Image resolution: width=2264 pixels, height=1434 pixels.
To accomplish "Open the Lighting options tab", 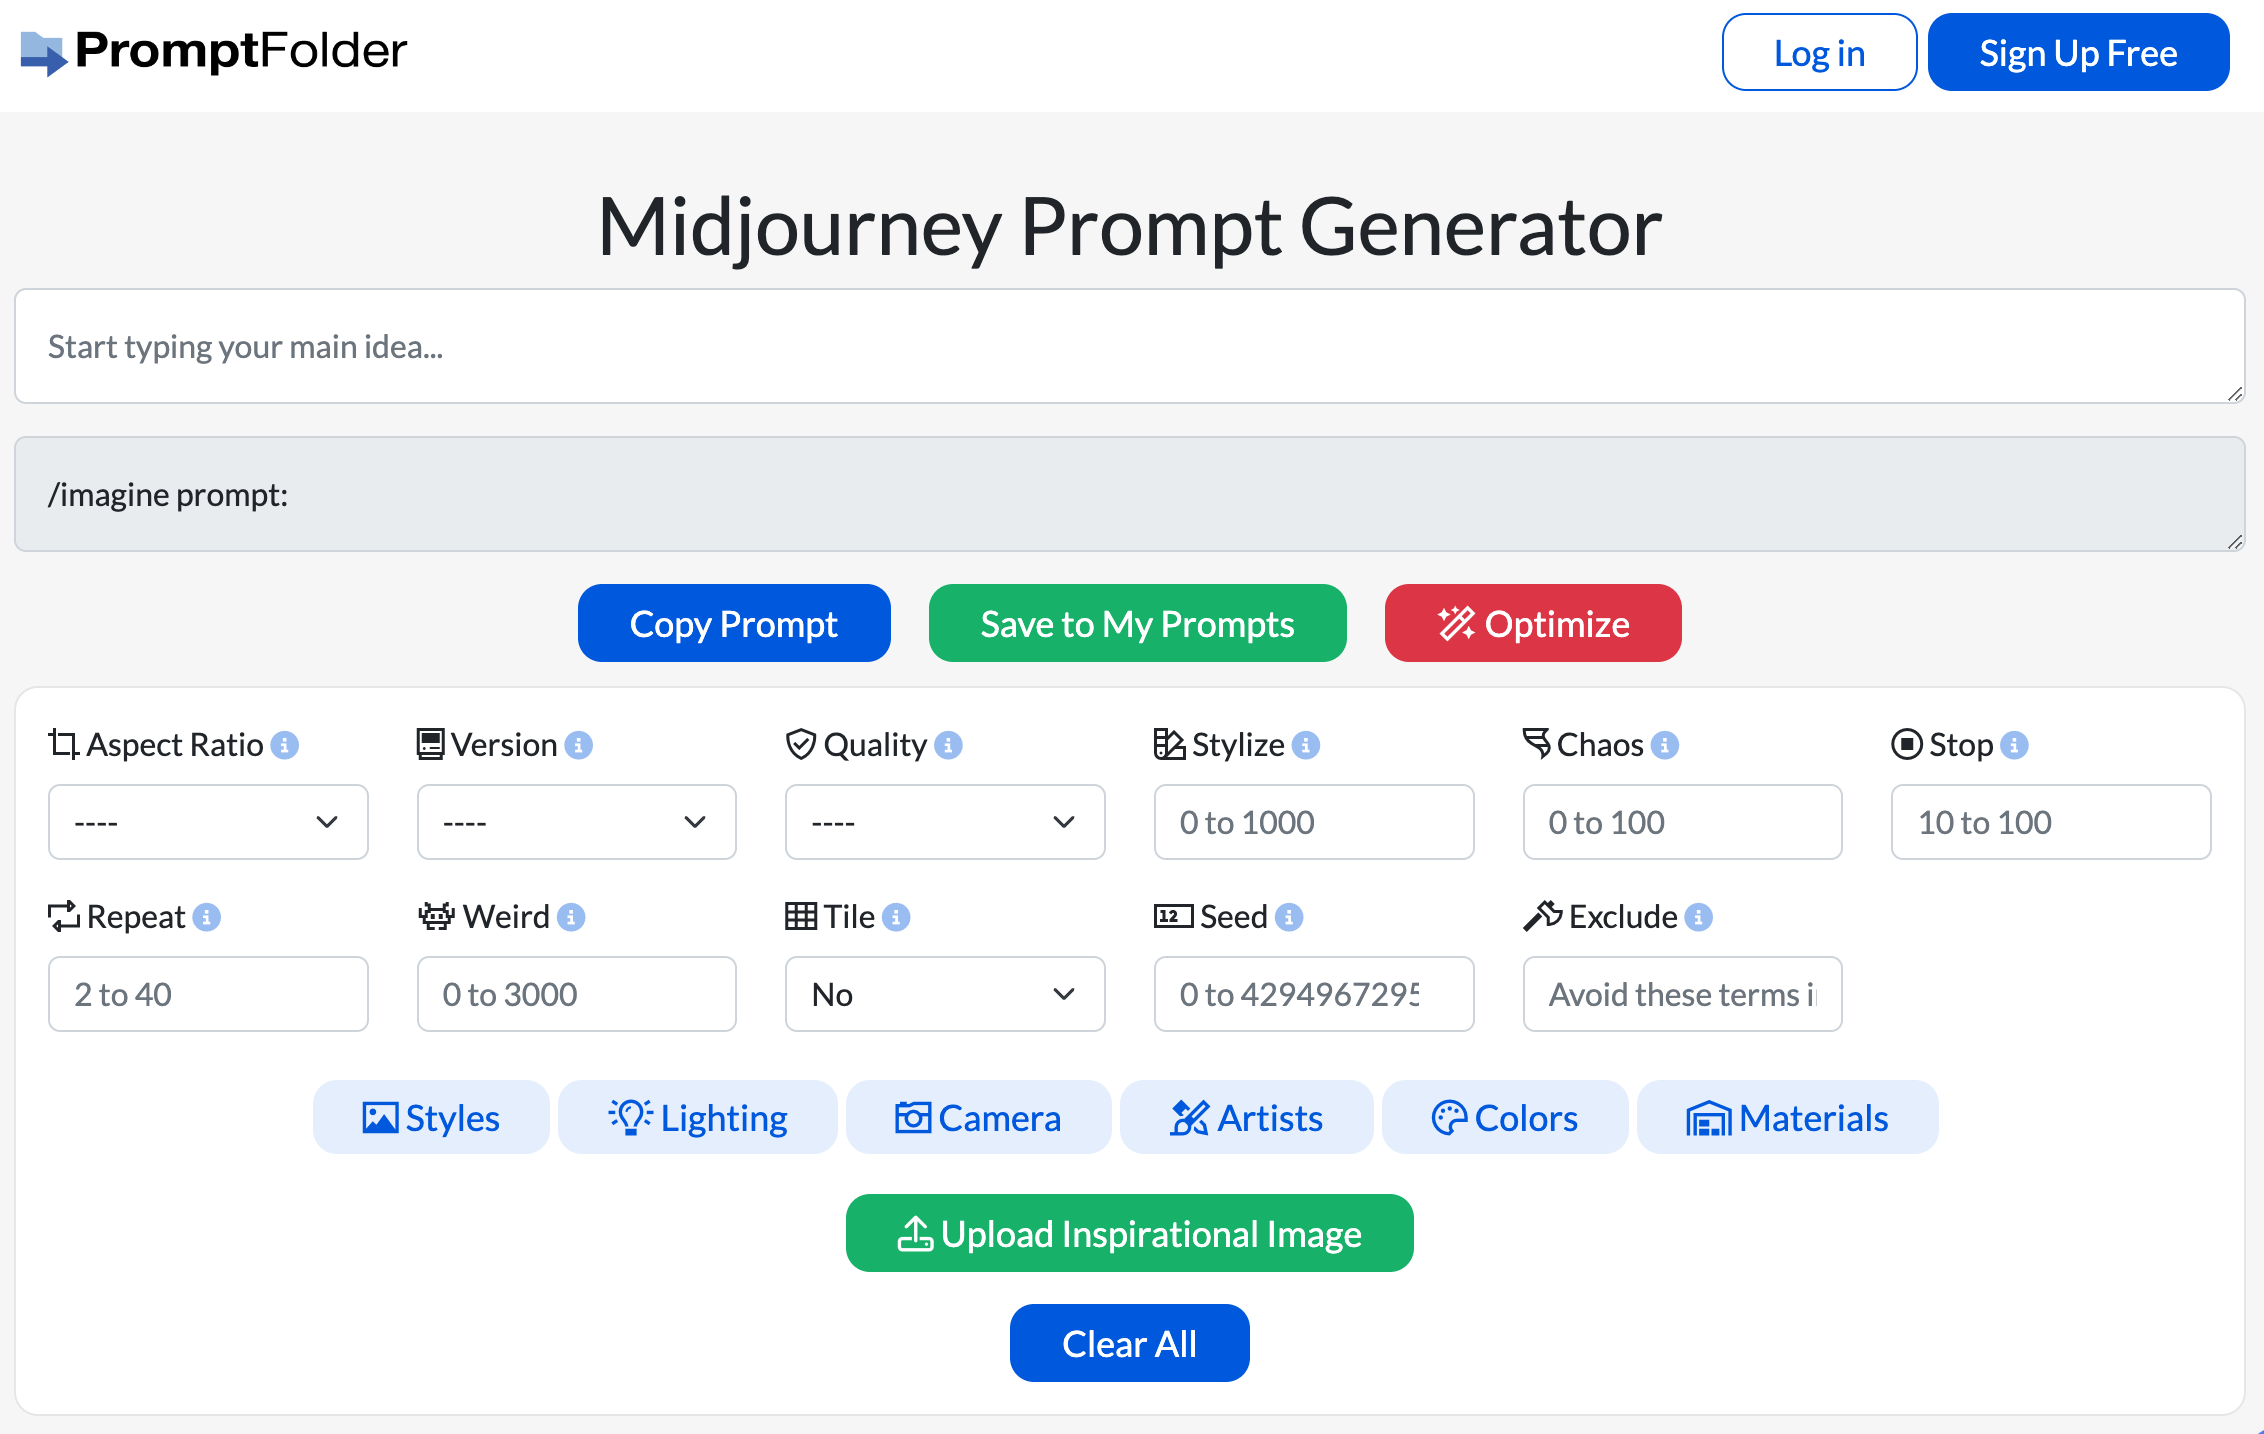I will click(x=696, y=1117).
